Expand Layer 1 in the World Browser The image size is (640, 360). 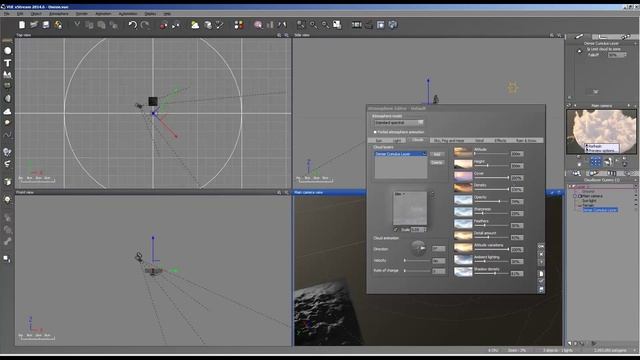point(571,187)
